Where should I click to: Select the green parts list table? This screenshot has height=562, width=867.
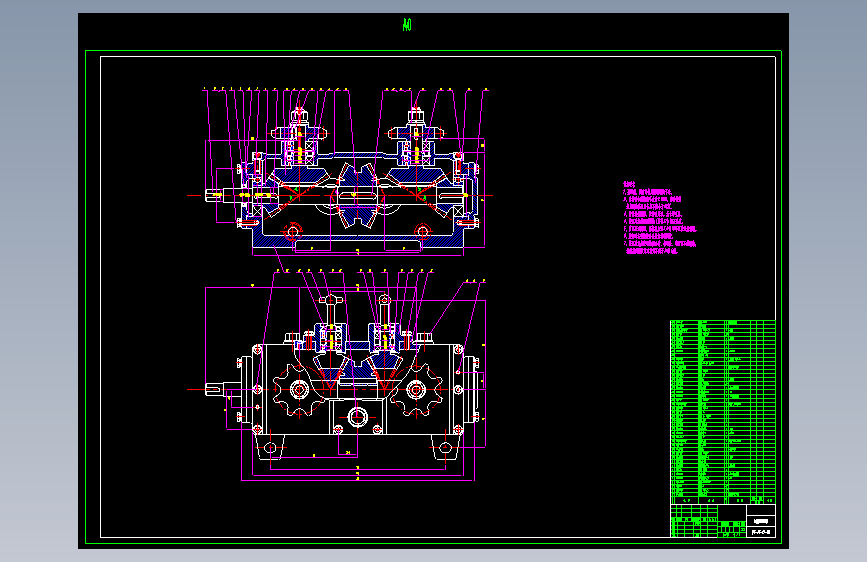click(x=723, y=412)
